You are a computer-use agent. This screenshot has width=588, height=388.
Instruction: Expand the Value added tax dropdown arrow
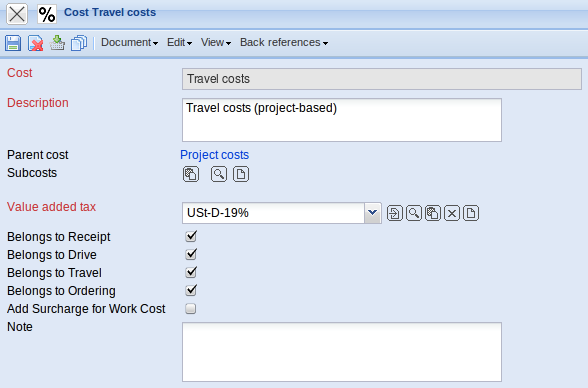click(372, 213)
